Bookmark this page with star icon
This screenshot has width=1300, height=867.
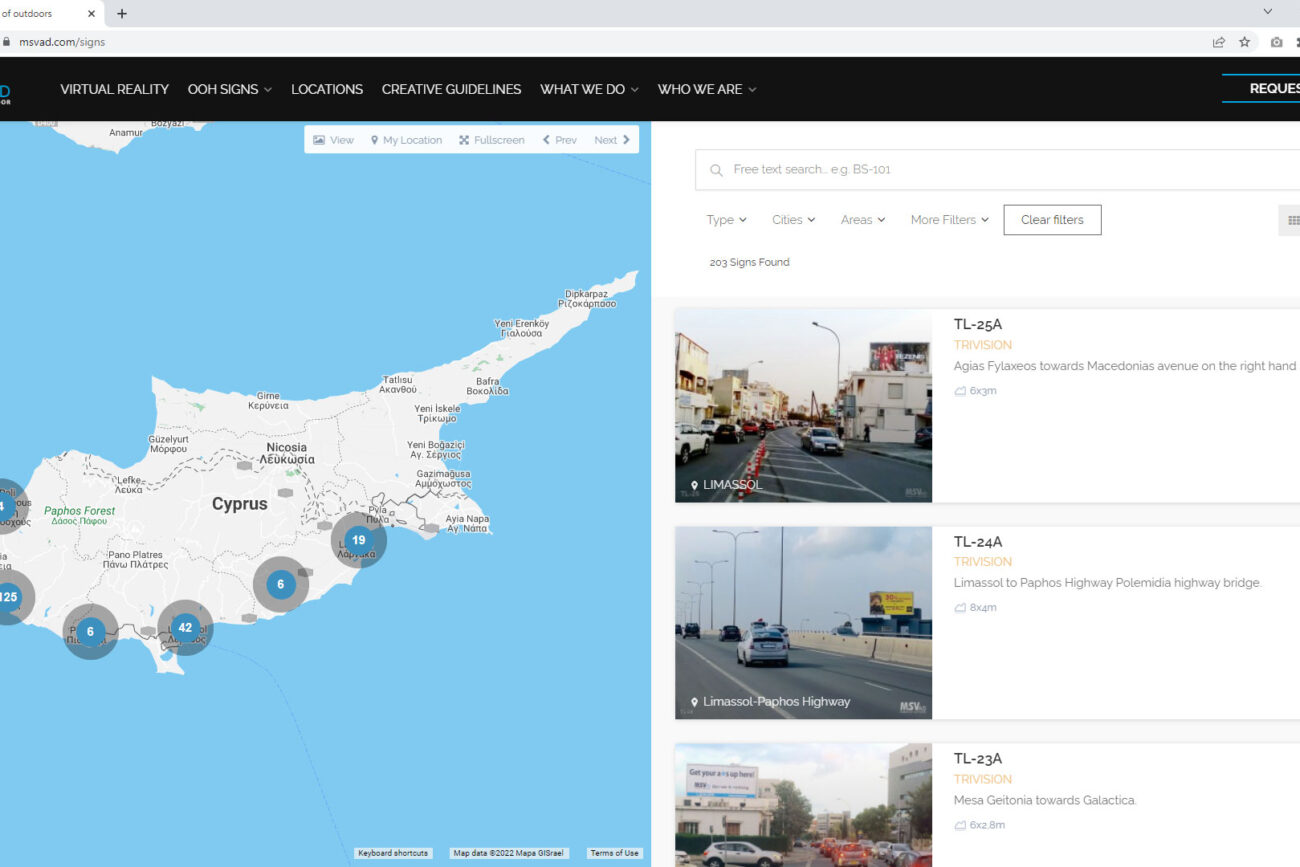point(1244,42)
